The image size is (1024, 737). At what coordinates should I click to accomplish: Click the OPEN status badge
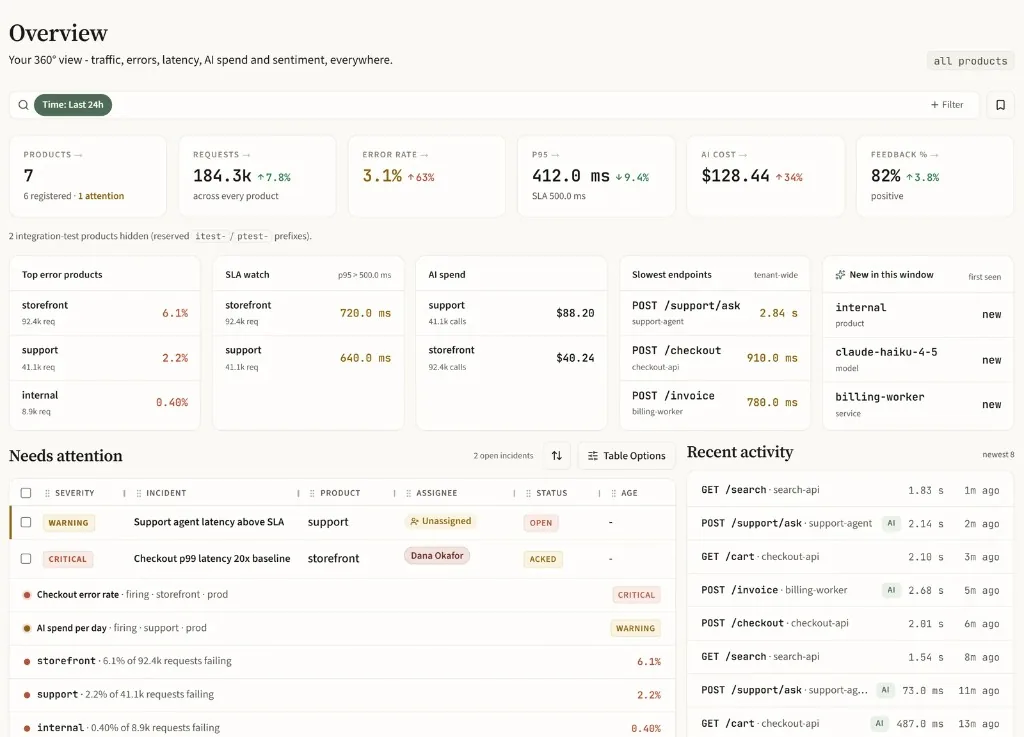click(541, 523)
